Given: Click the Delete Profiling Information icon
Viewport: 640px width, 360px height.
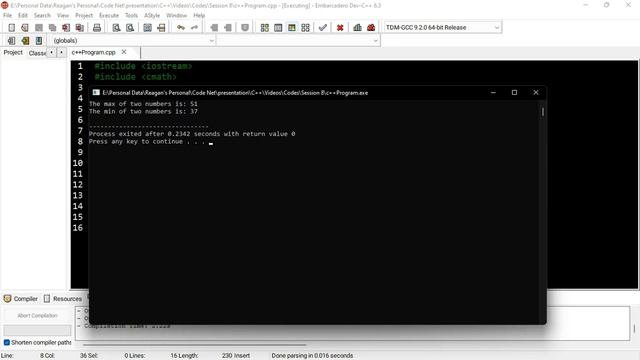Looking at the screenshot, I should [x=371, y=28].
